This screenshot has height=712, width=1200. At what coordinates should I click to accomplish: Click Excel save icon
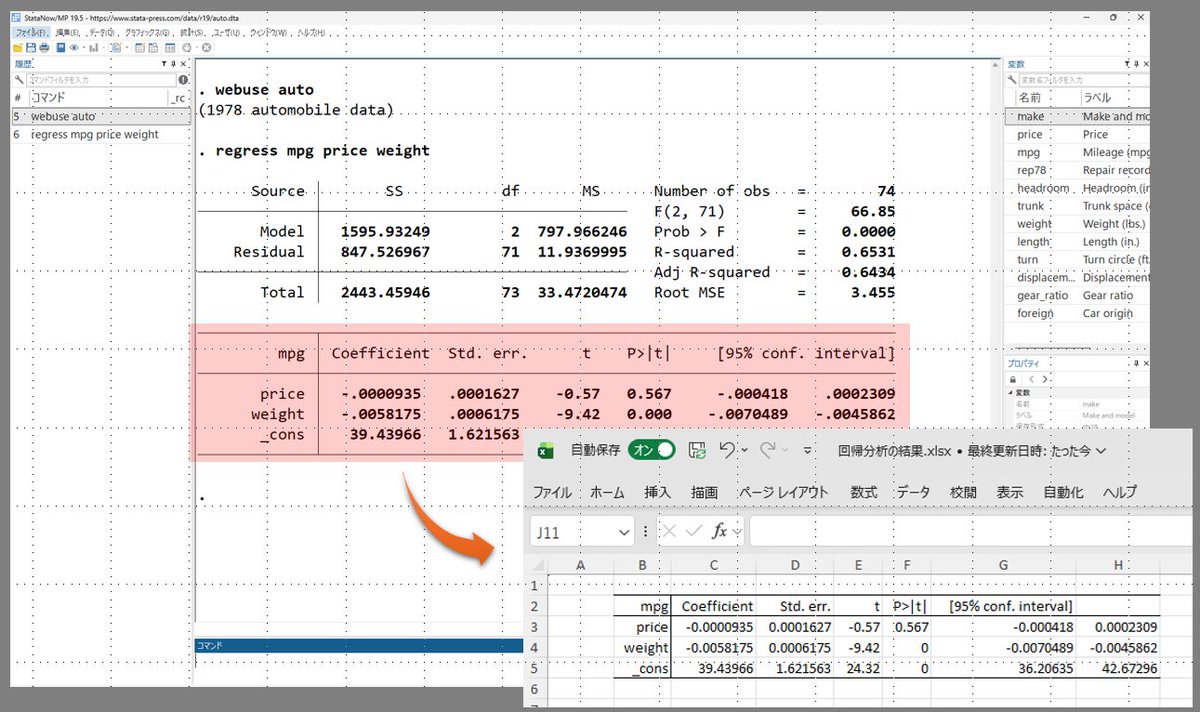pyautogui.click(x=697, y=451)
